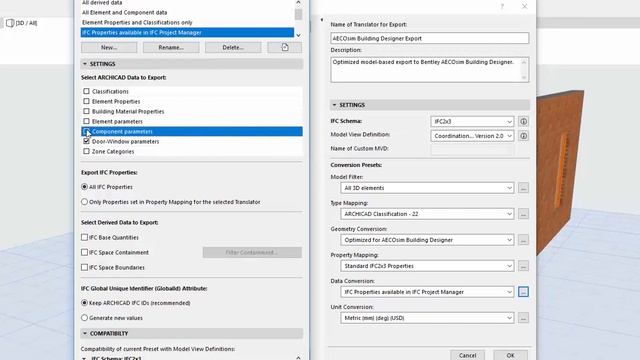Click the Delete... button
The height and width of the screenshot is (360, 640).
[x=233, y=47]
